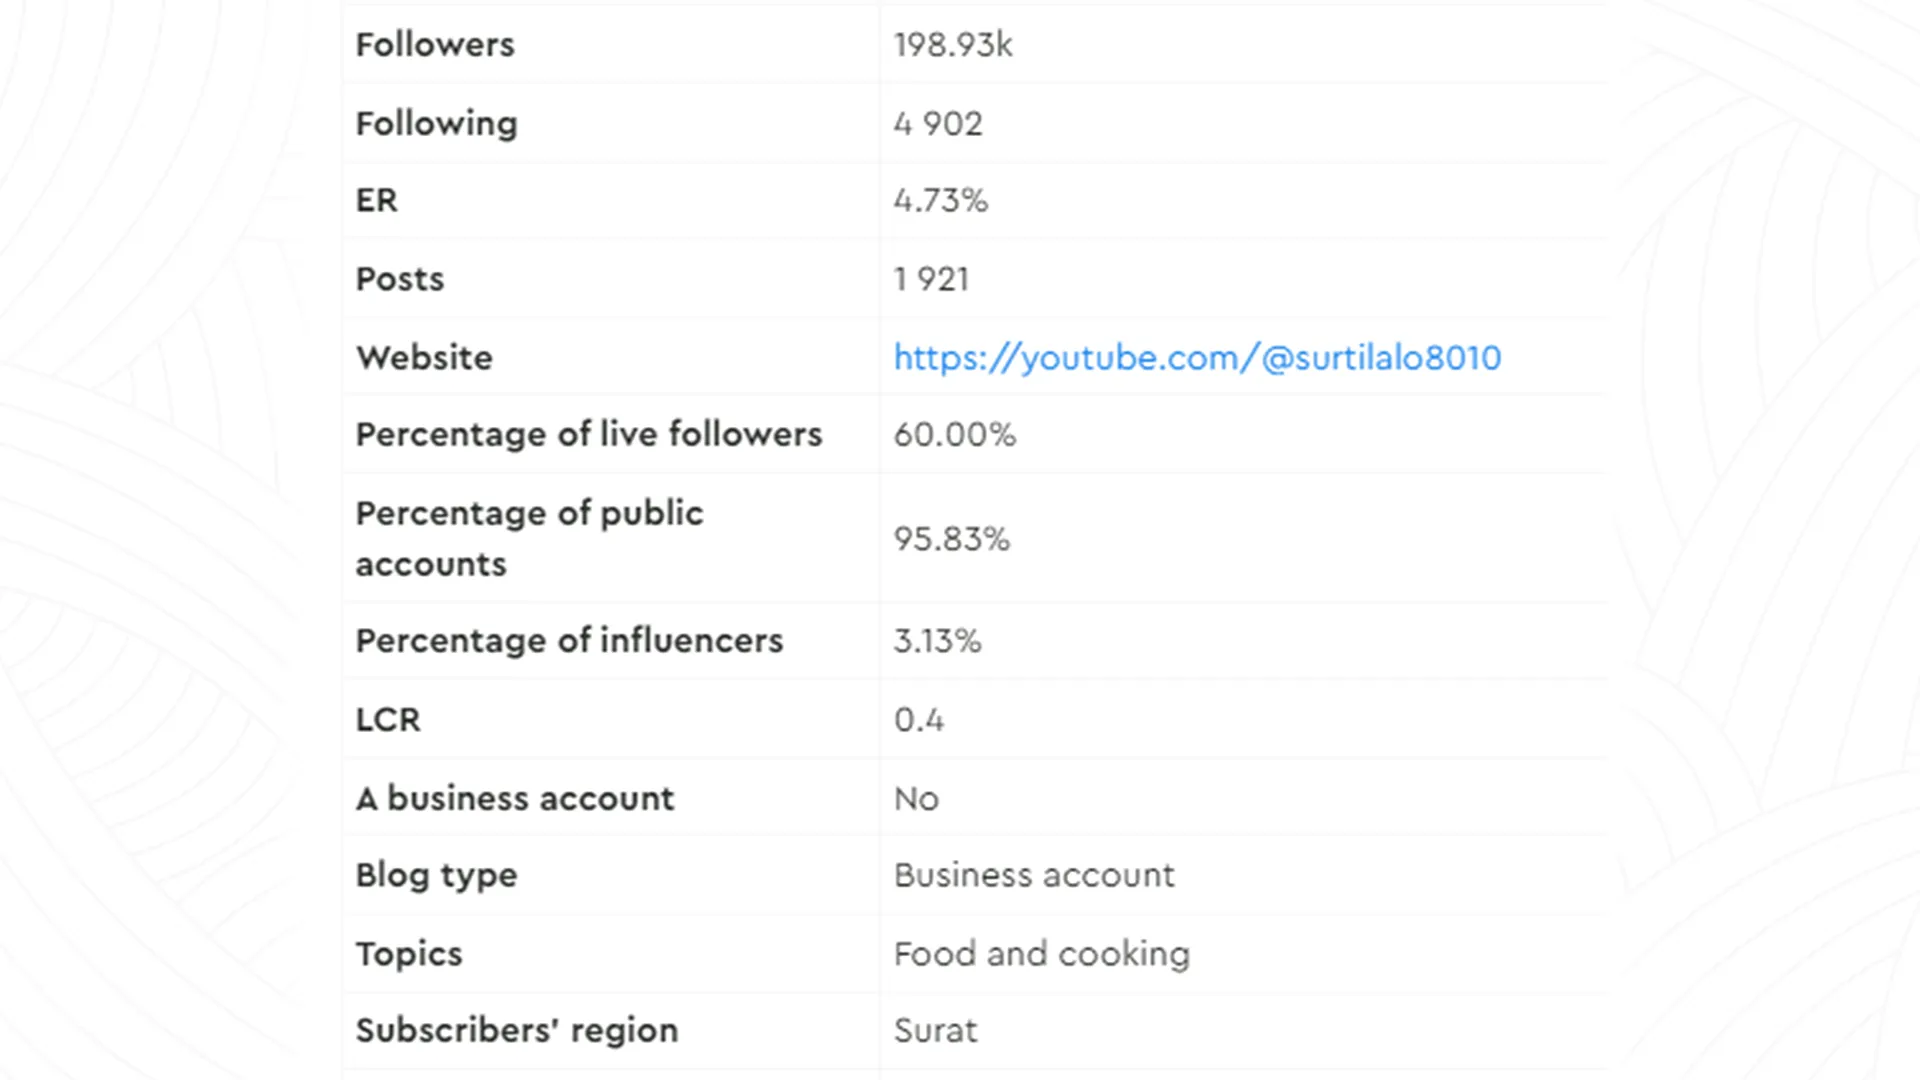Click the Percentage of influencers label
This screenshot has width=1920, height=1080.
point(569,641)
